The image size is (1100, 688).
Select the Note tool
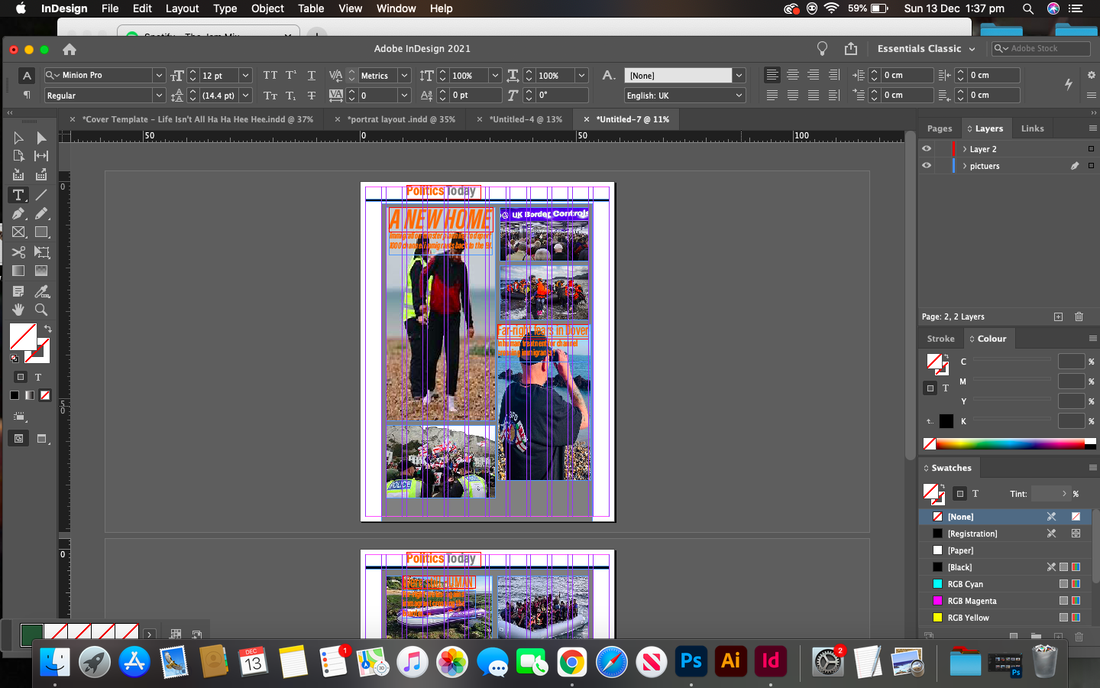(x=18, y=291)
